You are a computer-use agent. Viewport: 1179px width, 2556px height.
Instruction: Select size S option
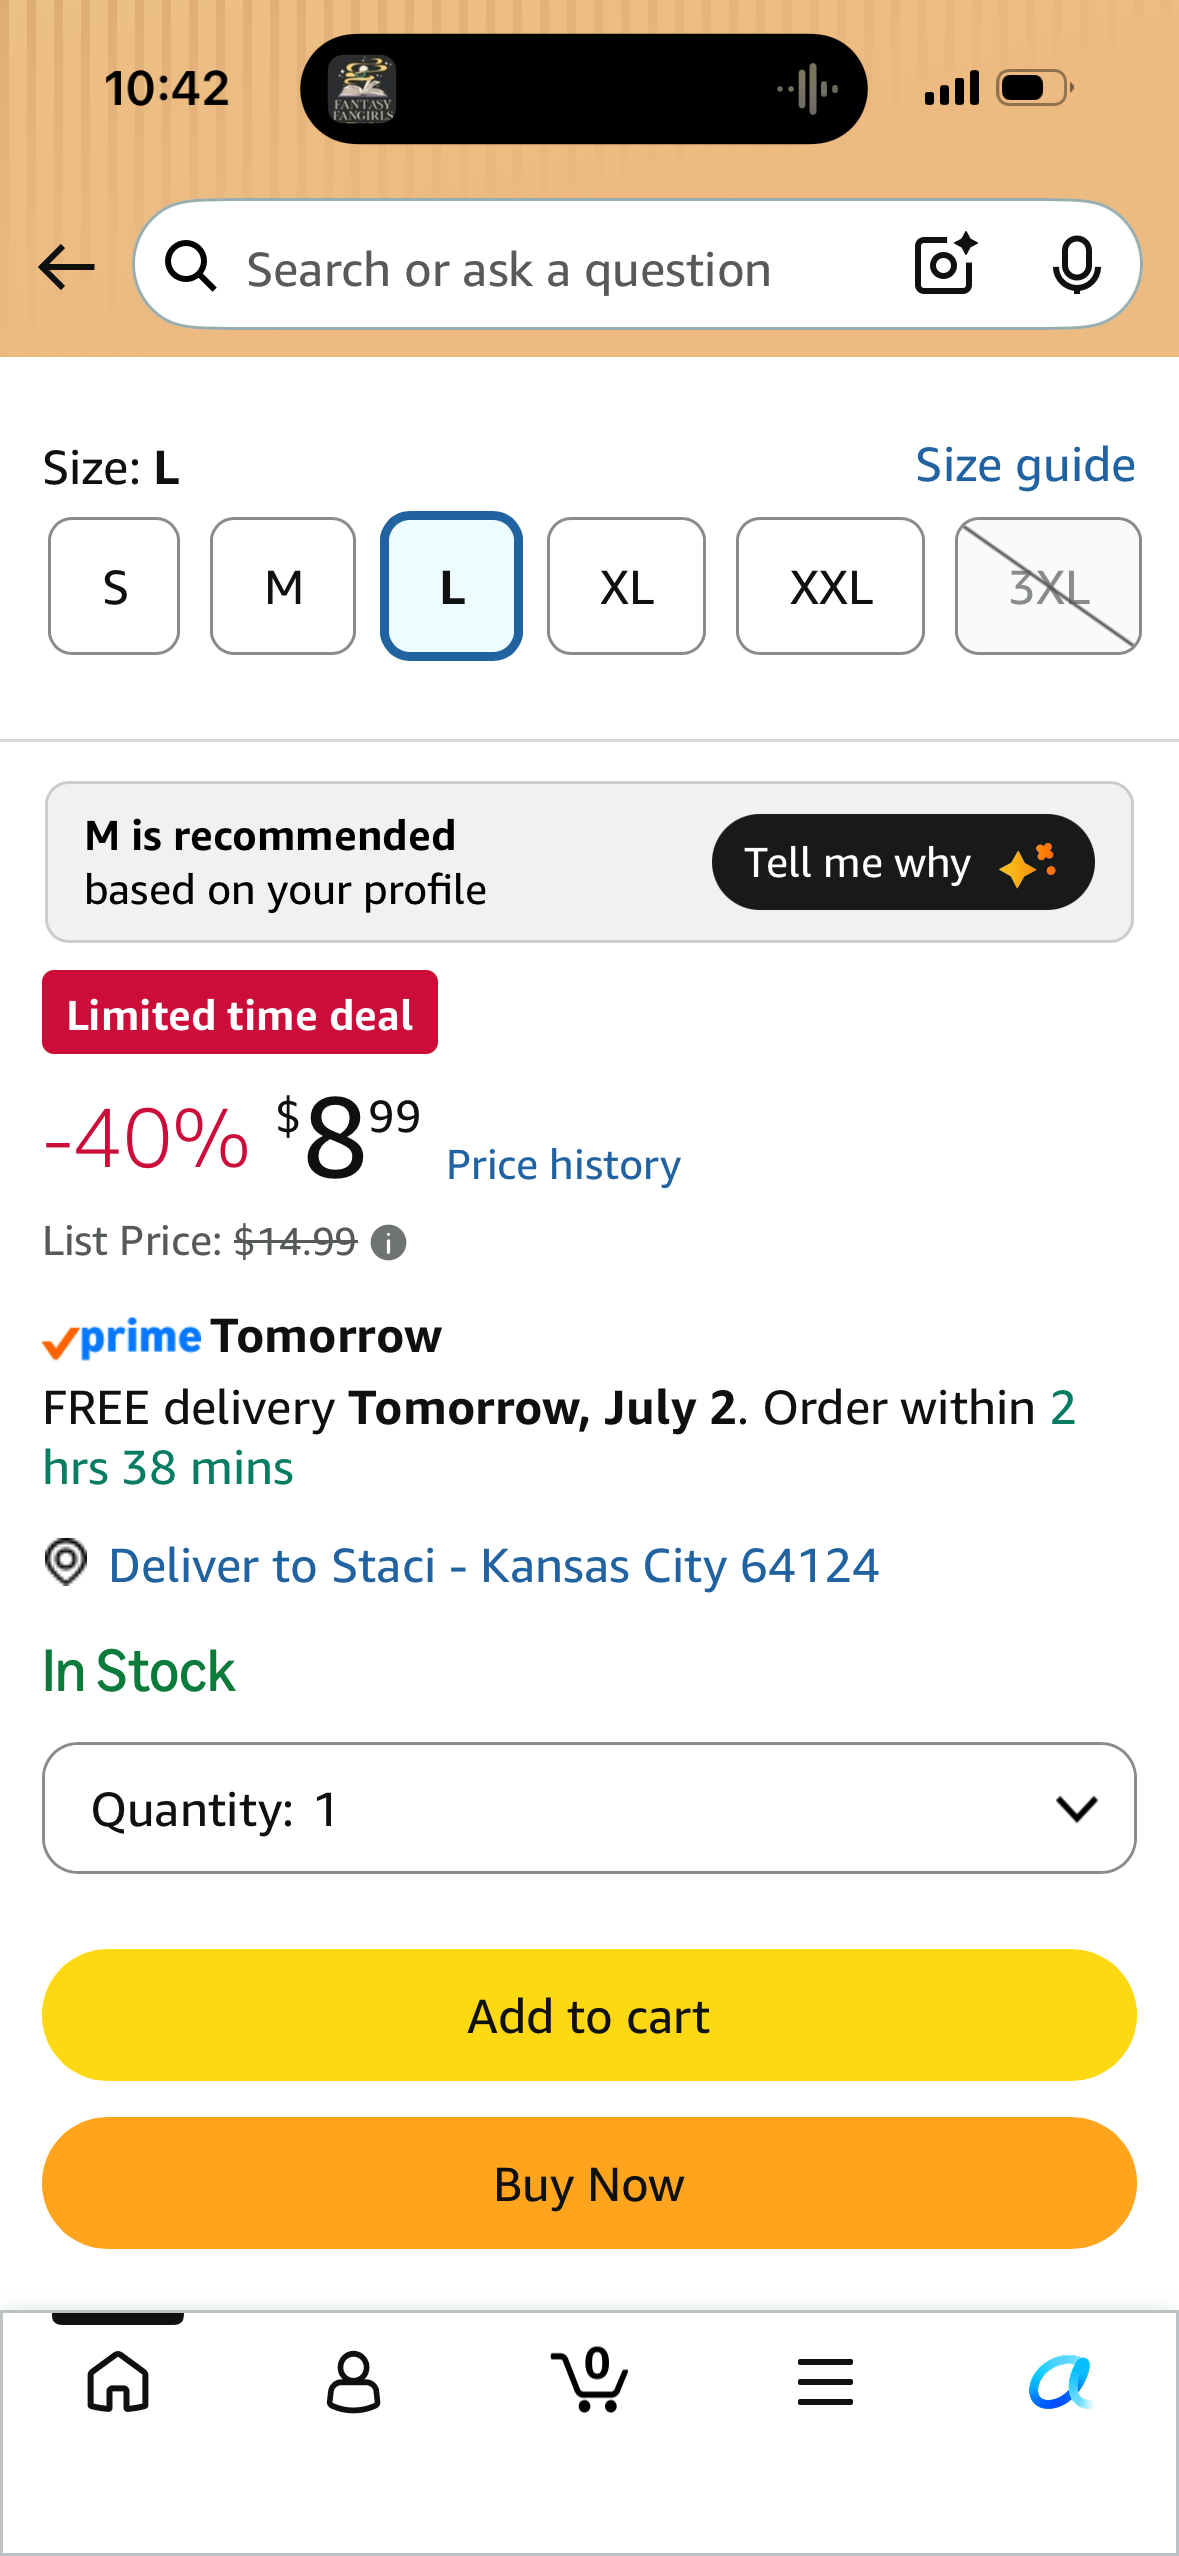point(114,586)
